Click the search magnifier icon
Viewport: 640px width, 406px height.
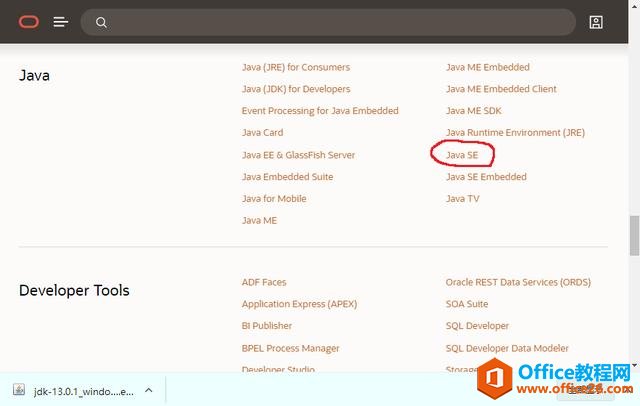tap(101, 22)
